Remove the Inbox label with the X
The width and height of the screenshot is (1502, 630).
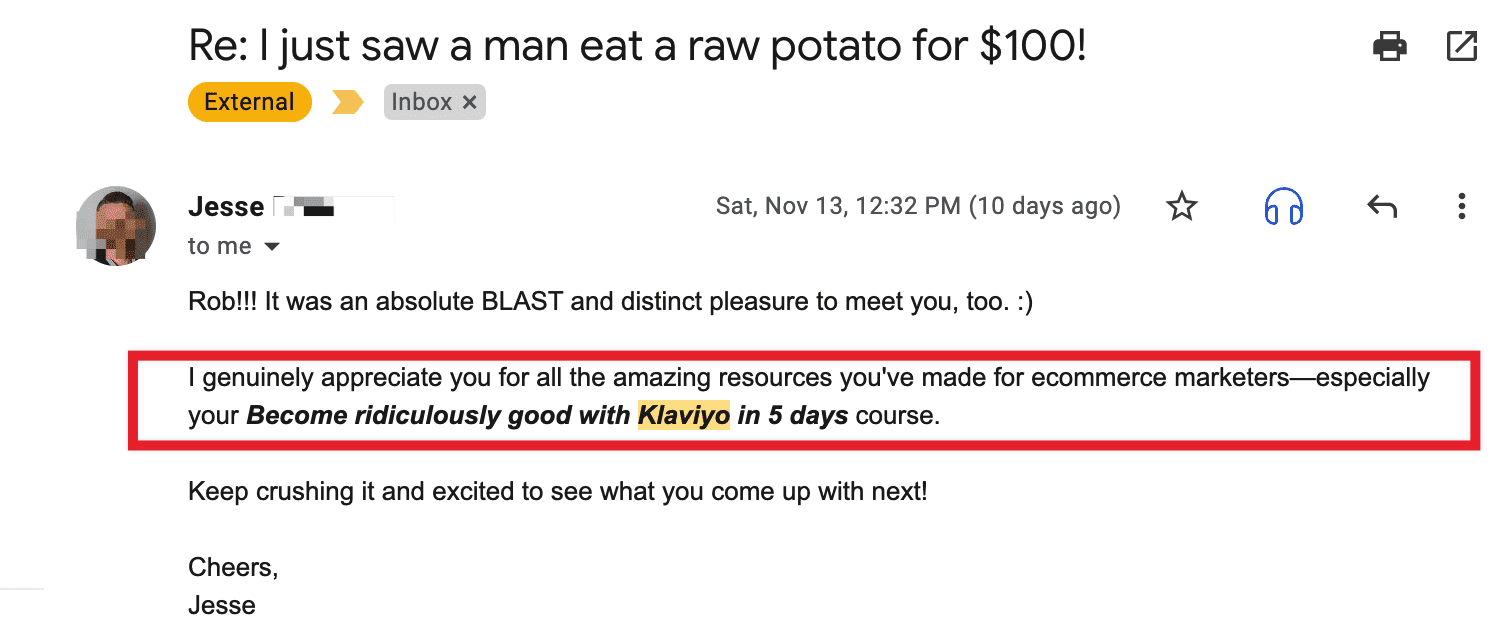click(x=469, y=102)
